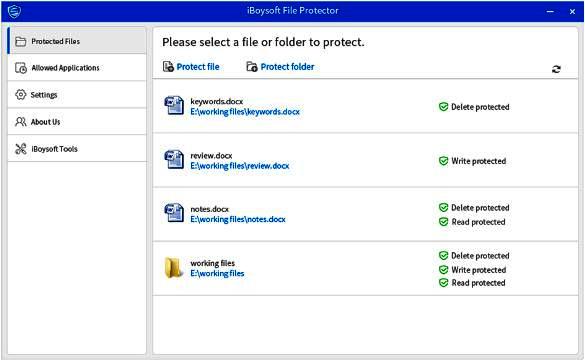Select the notes.docx Word file icon

tap(174, 213)
